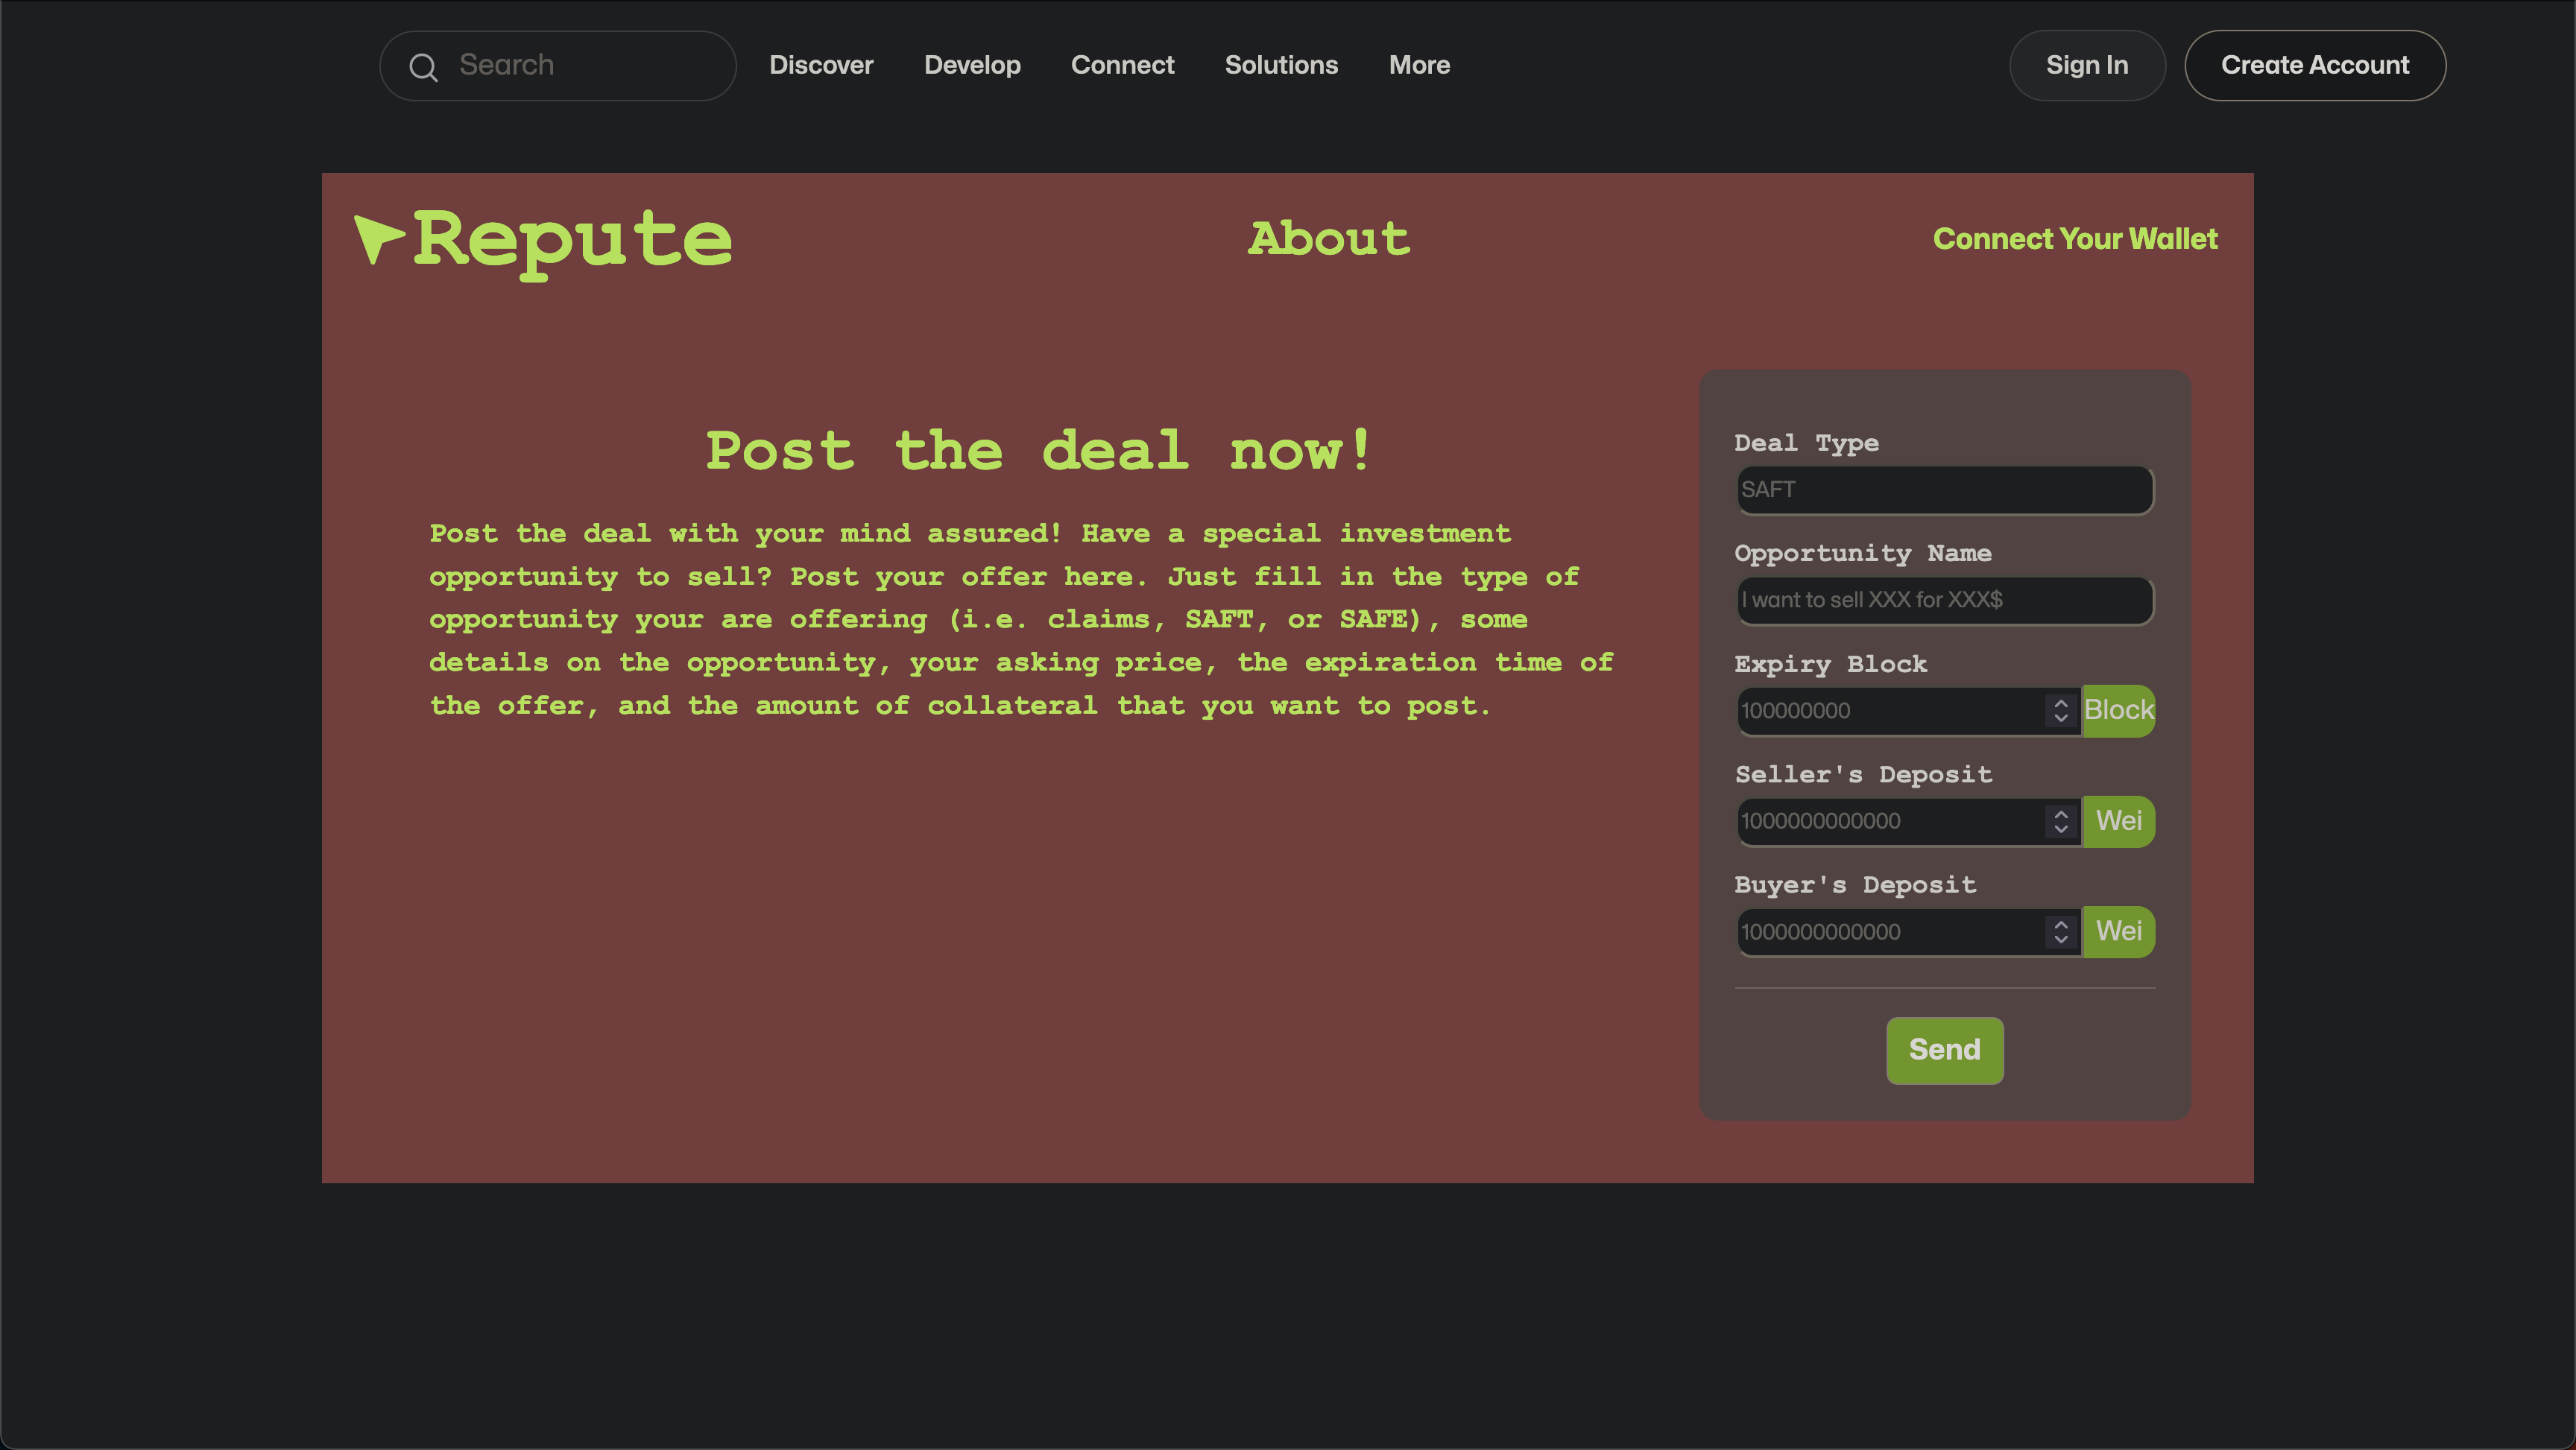Open the Connect menu item
The width and height of the screenshot is (2576, 1450).
pyautogui.click(x=1122, y=65)
